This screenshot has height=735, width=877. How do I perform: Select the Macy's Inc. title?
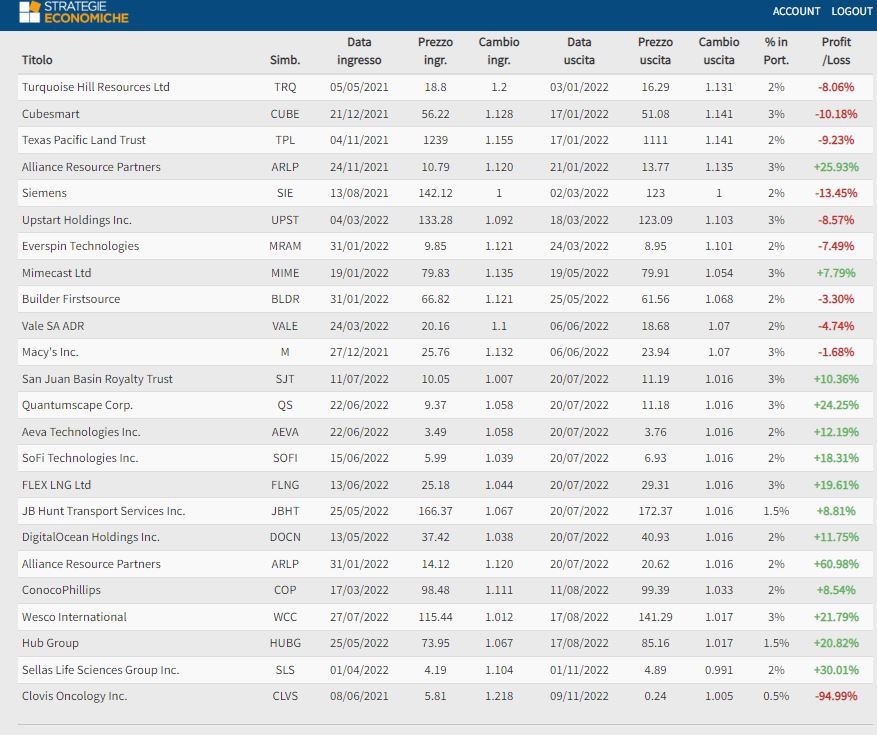click(x=50, y=352)
